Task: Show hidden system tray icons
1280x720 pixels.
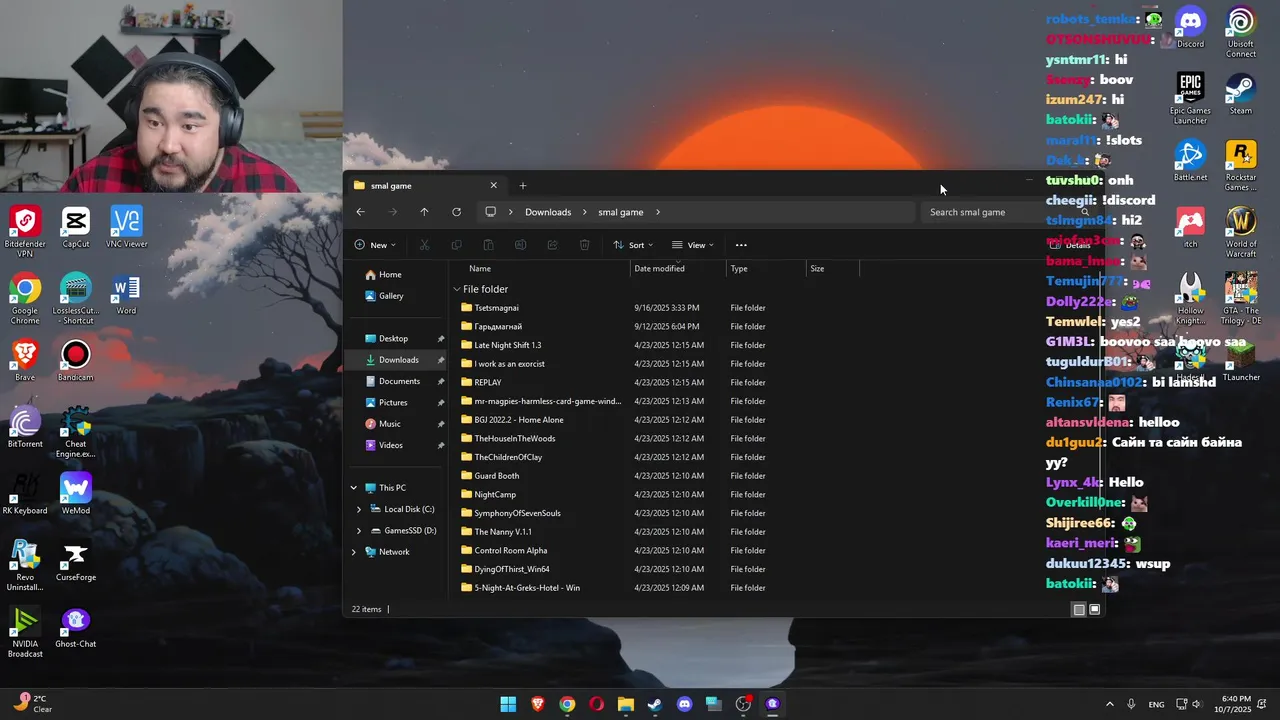Action: pyautogui.click(x=1109, y=704)
